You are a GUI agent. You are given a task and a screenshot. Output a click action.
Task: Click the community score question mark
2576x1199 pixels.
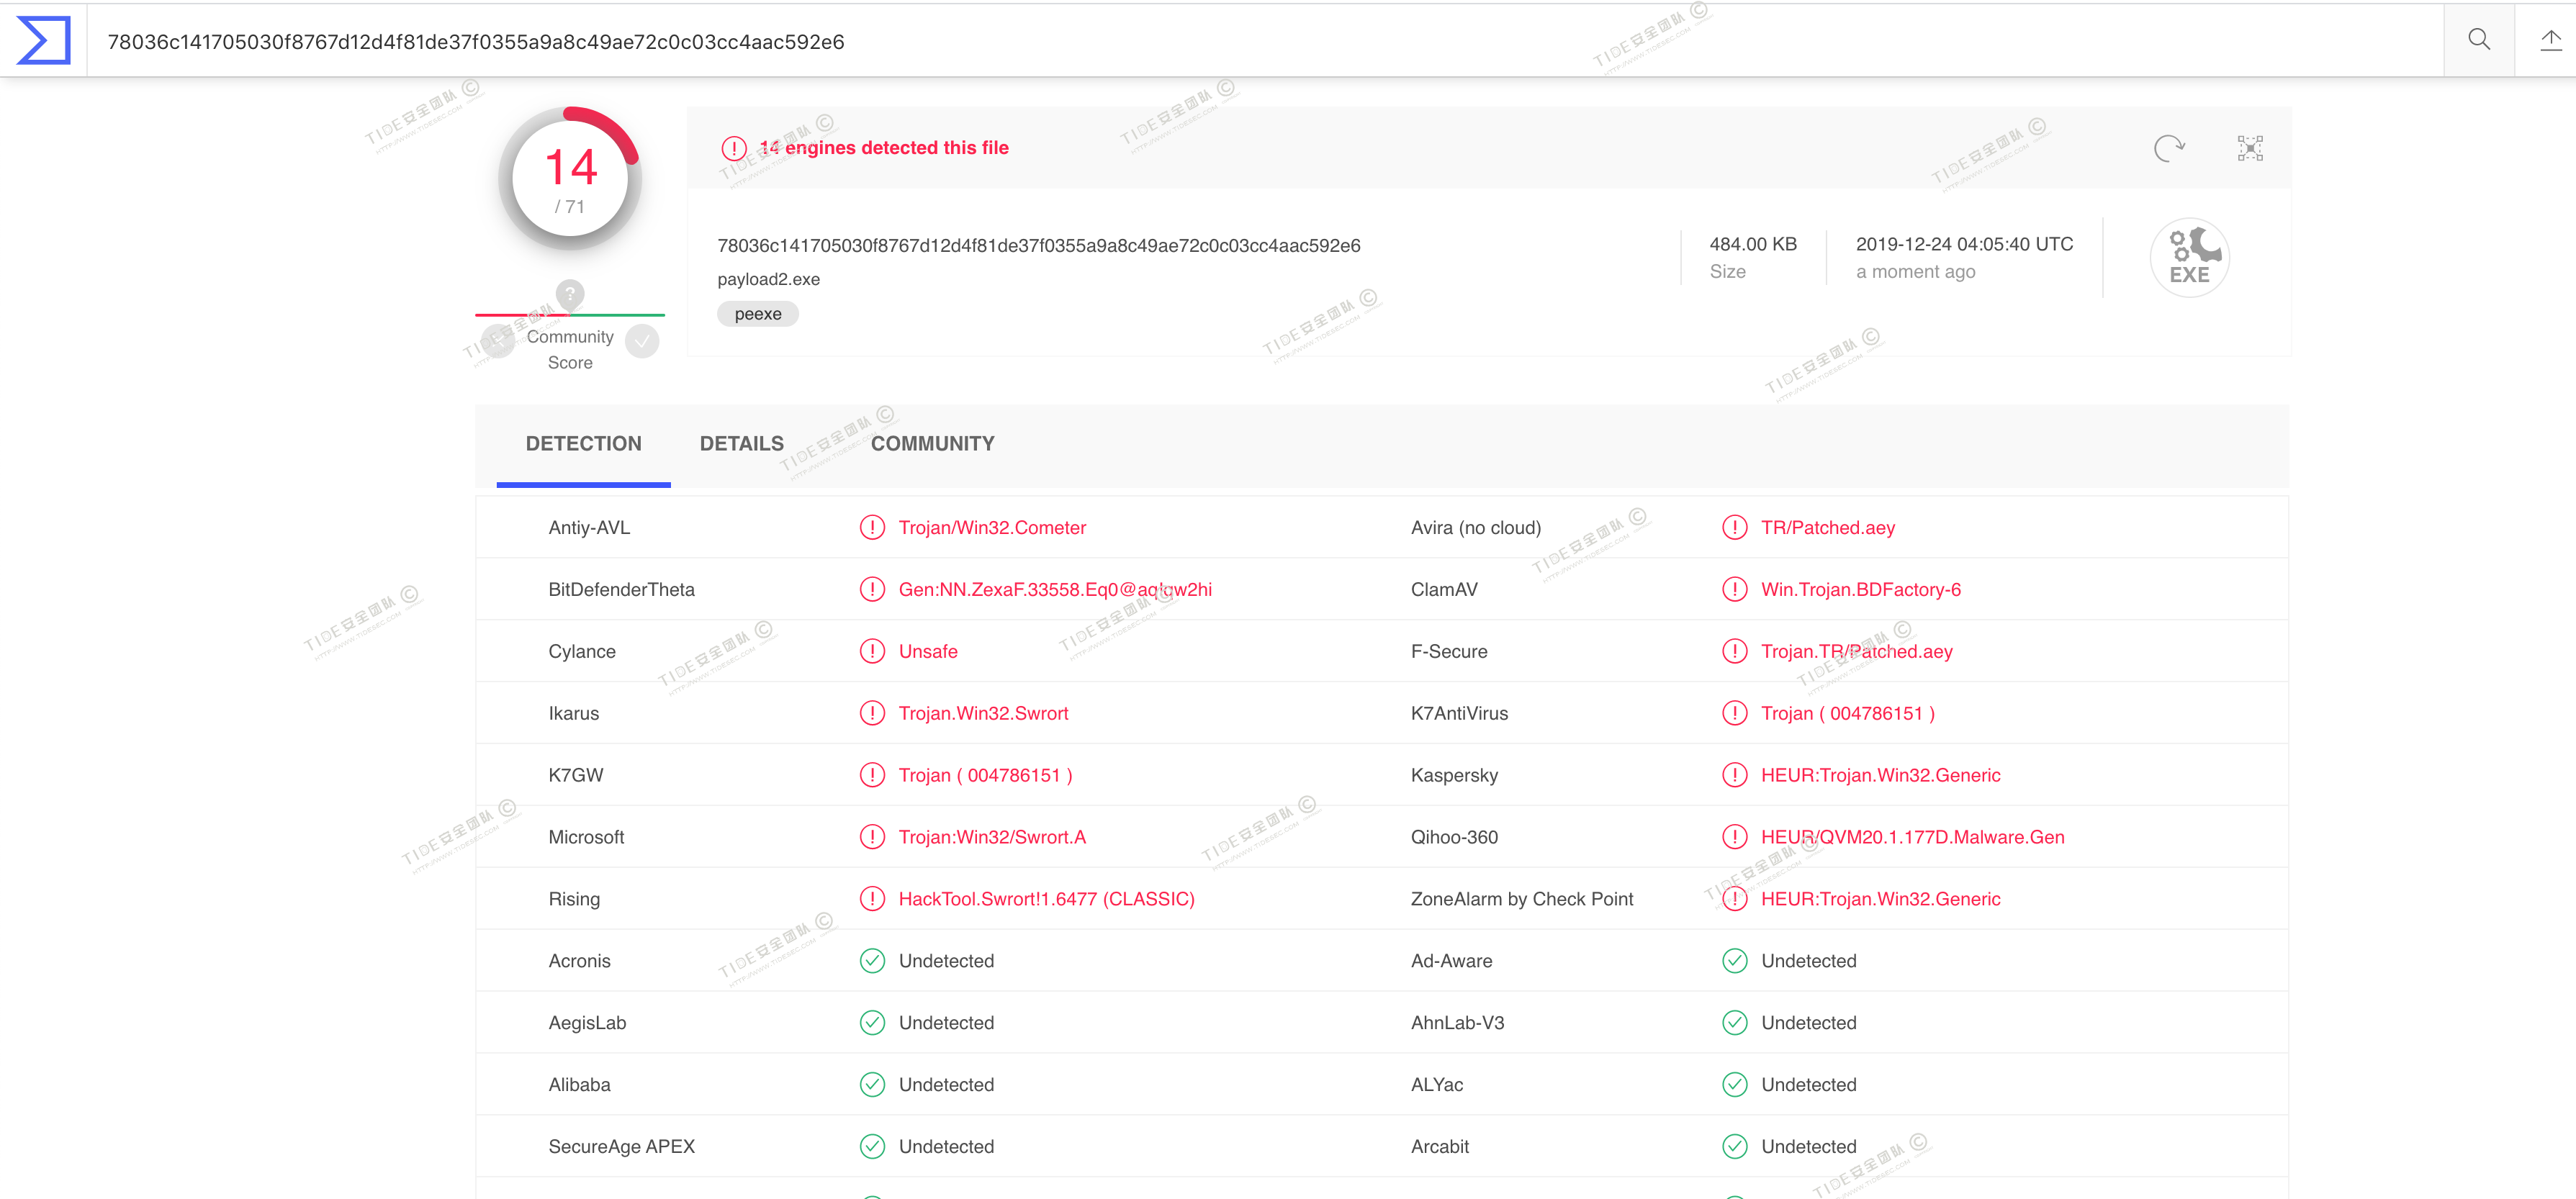point(570,294)
